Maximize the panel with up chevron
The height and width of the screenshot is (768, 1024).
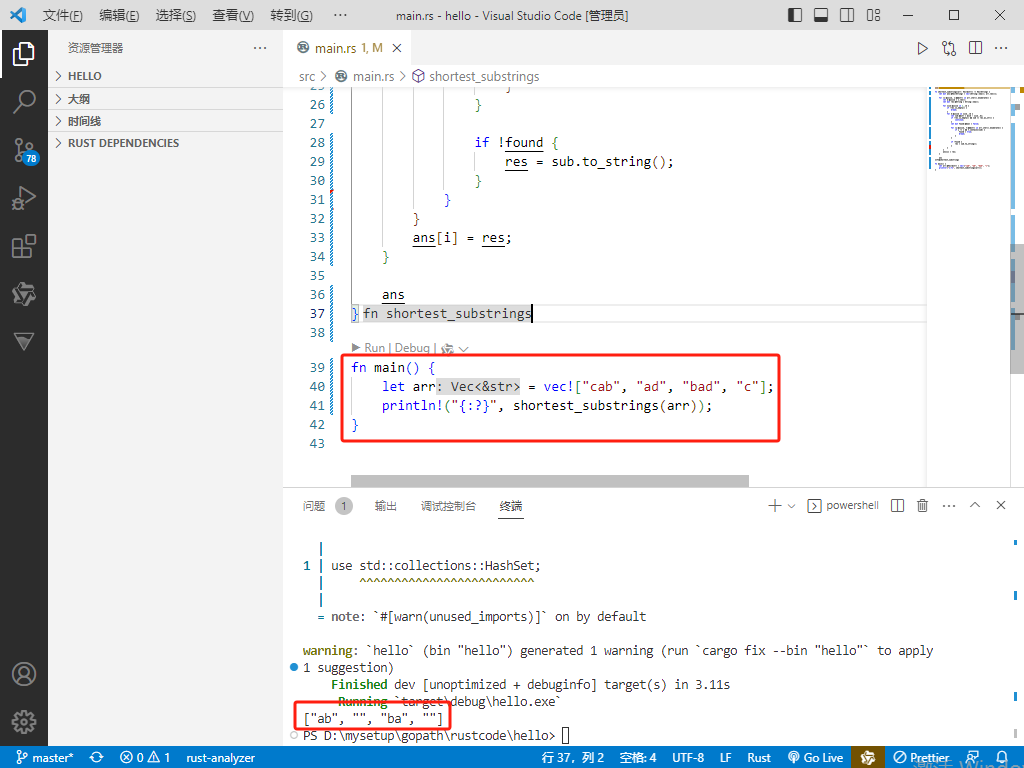tap(975, 505)
